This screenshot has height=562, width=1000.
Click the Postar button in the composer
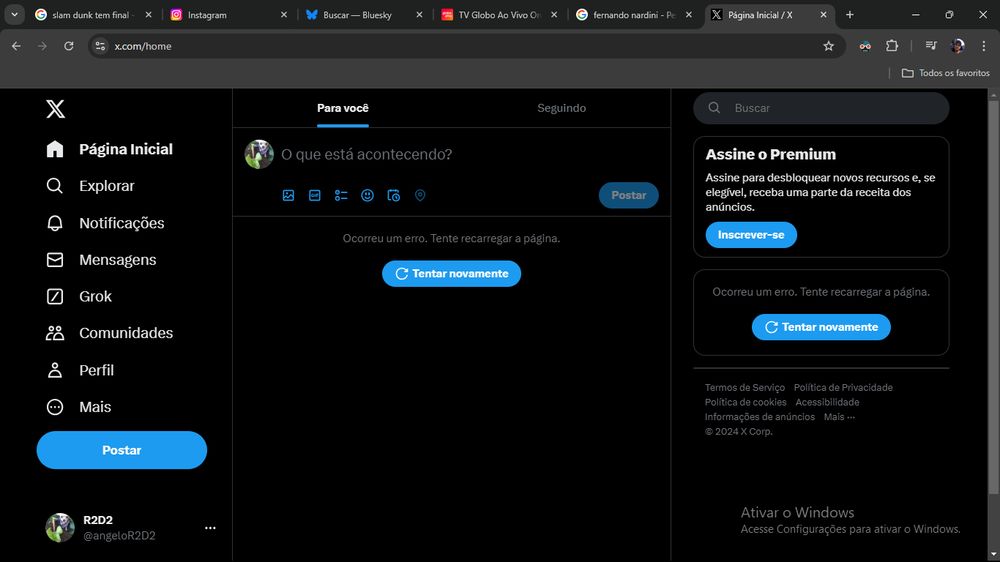tap(628, 195)
